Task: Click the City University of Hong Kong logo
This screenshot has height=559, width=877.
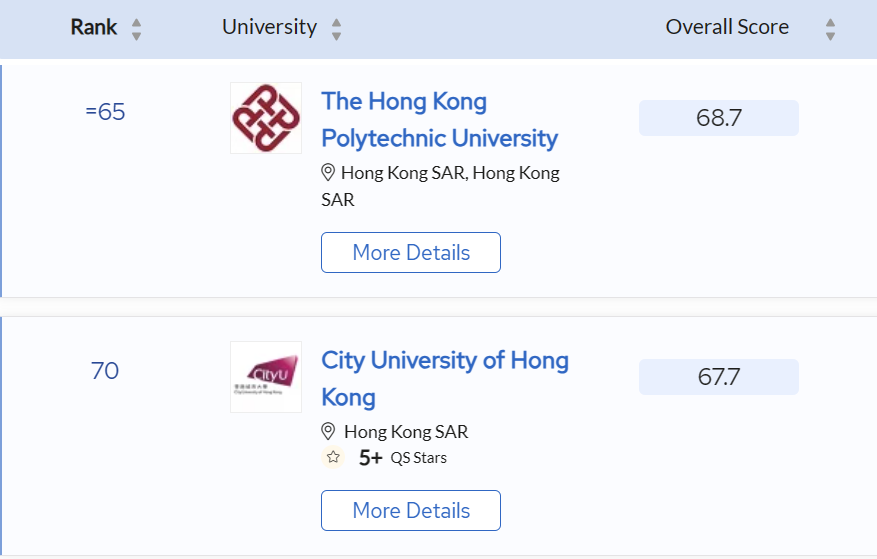Action: point(266,377)
